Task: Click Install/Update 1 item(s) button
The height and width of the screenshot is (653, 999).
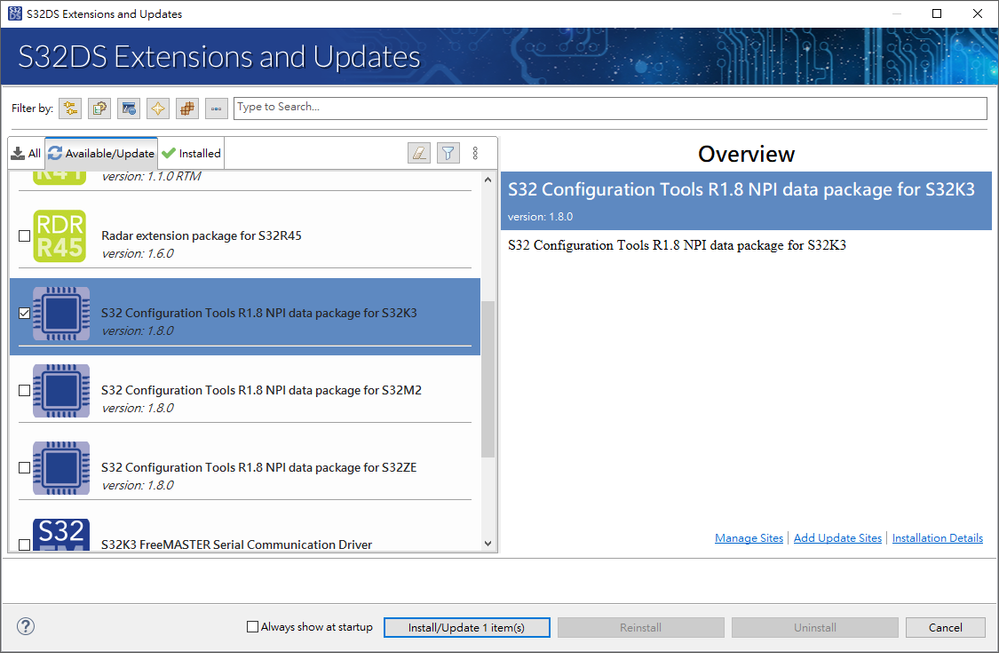Action: (467, 628)
